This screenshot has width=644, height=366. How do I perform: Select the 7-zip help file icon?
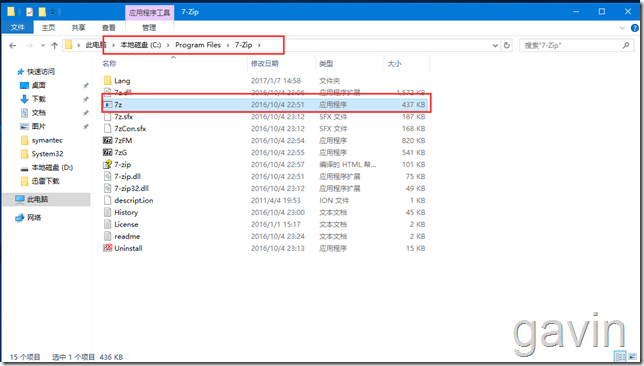coord(108,164)
